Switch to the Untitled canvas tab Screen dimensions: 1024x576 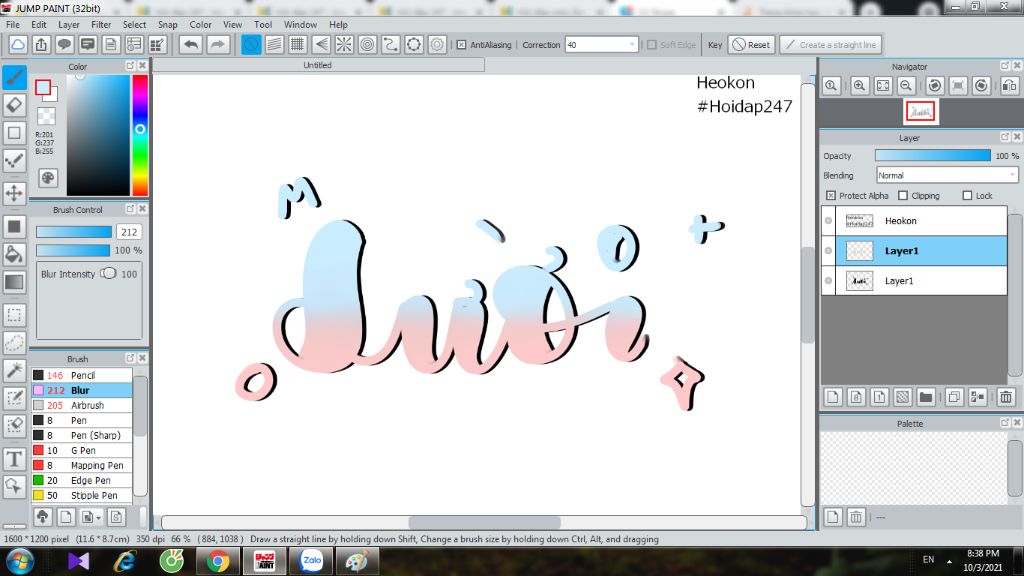pyautogui.click(x=318, y=65)
